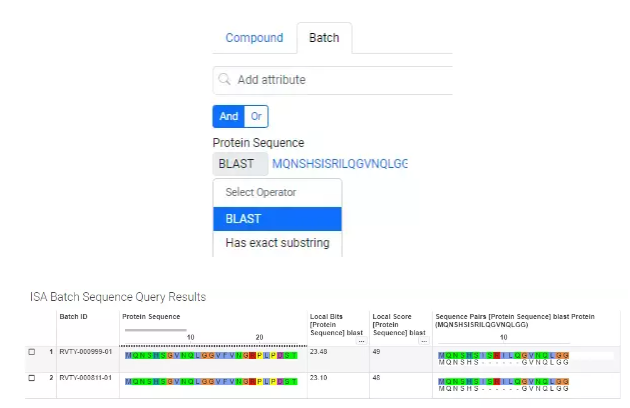
Task: Click the magnifier icon in Add attribute
Action: coord(225,80)
